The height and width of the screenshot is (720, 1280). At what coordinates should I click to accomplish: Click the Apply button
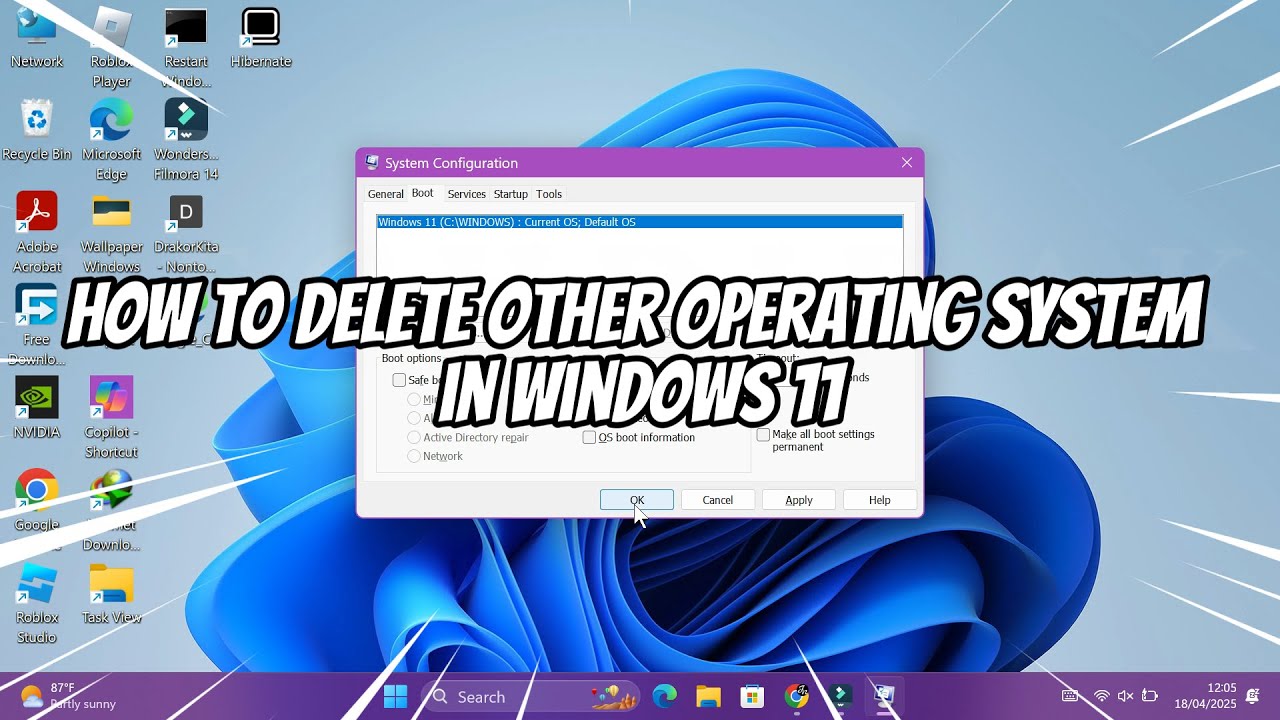(x=799, y=500)
